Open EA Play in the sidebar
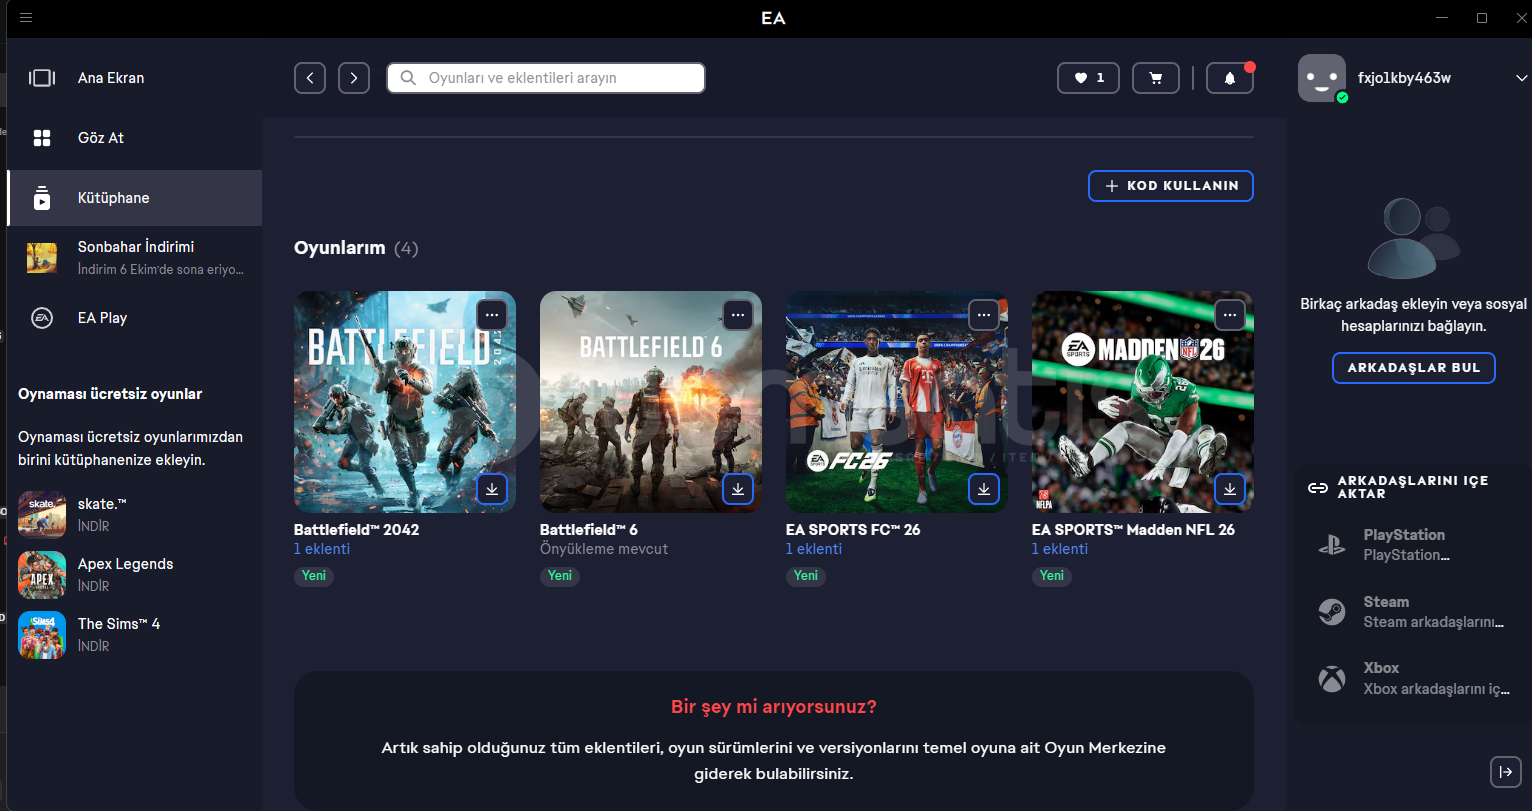Viewport: 1532px width, 811px height. click(x=134, y=318)
